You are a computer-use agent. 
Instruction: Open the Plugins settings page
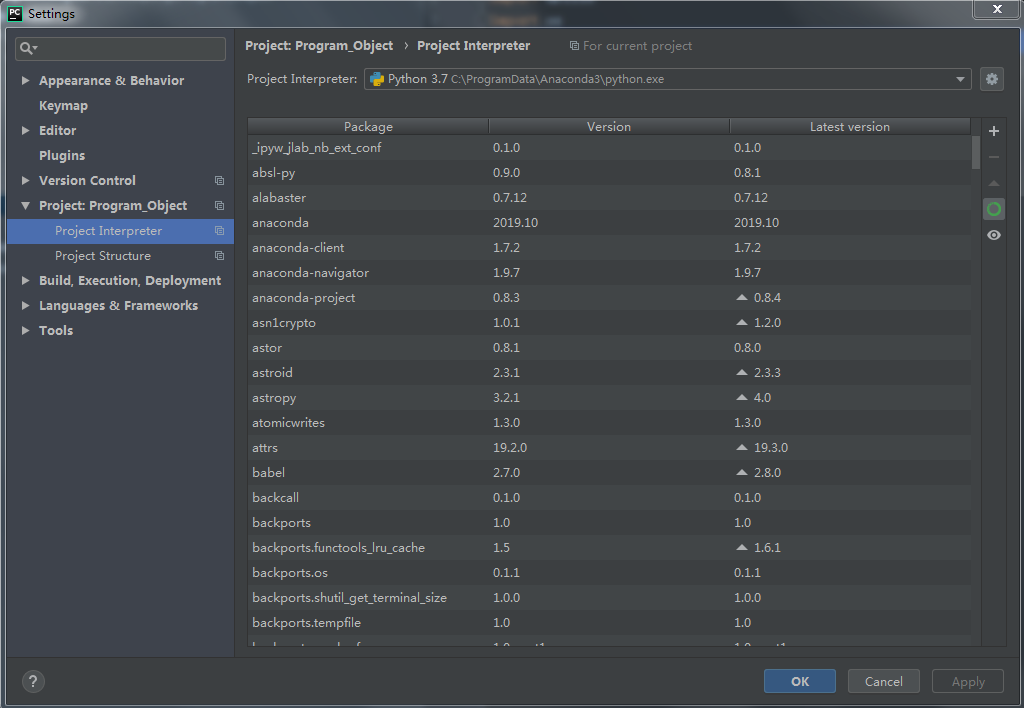62,155
